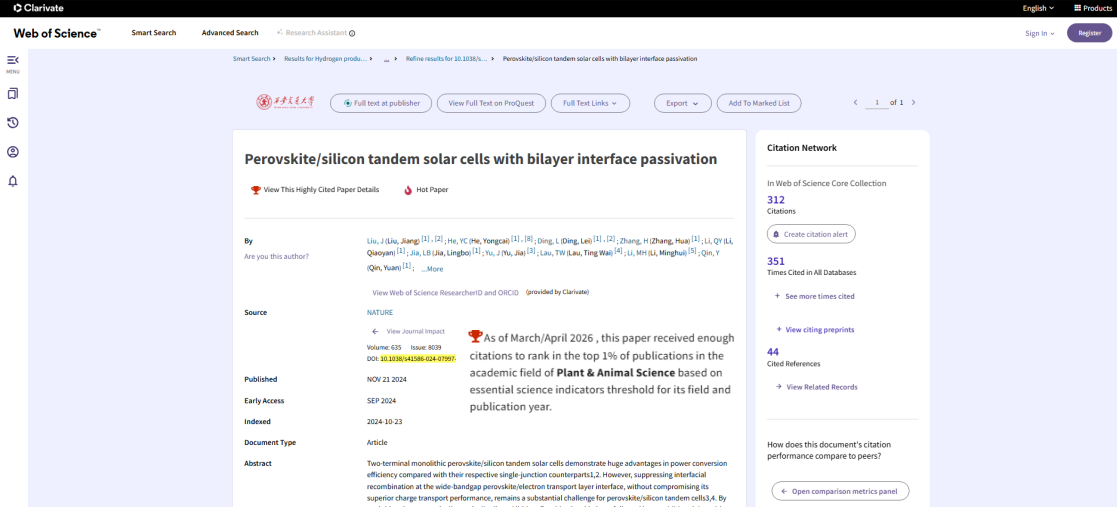Click the Research Assistant info icon
The image size is (1117, 507).
click(352, 33)
